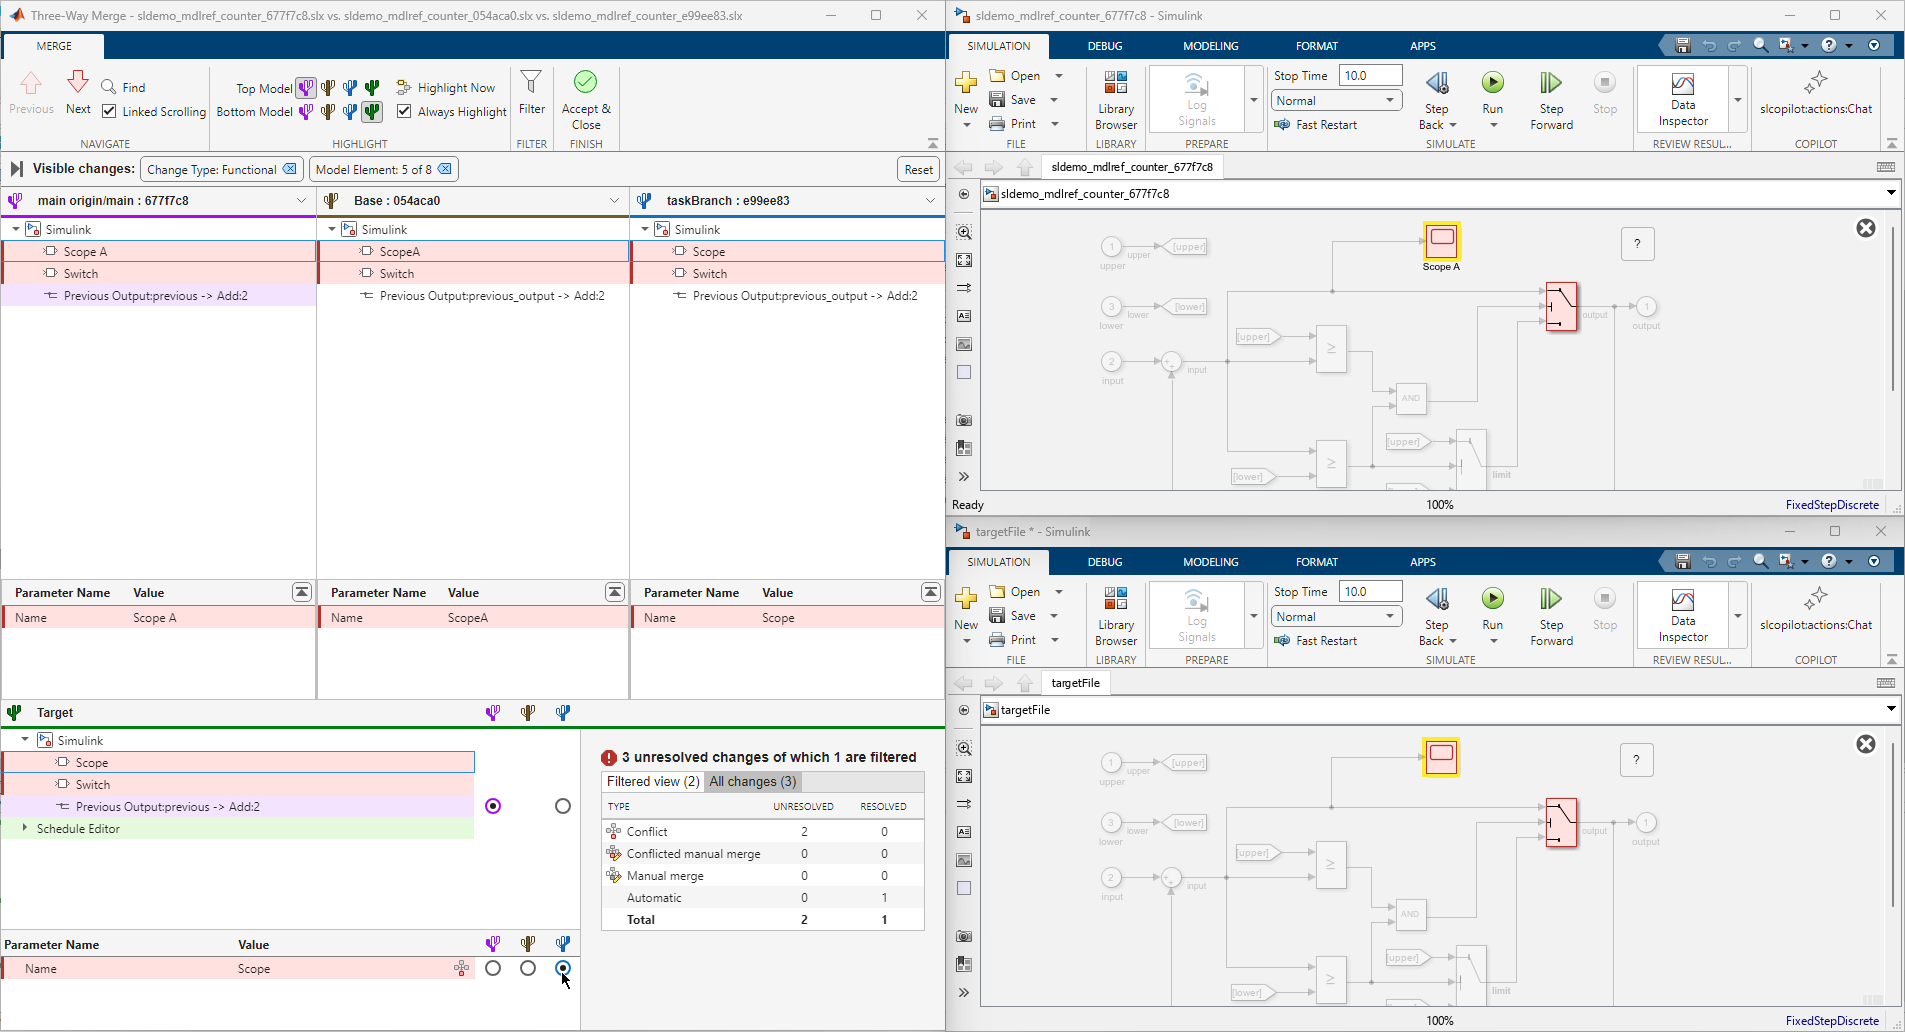This screenshot has width=1905, height=1032.
Task: Click Annotation tool in targetFile canvas palette
Action: click(x=964, y=832)
